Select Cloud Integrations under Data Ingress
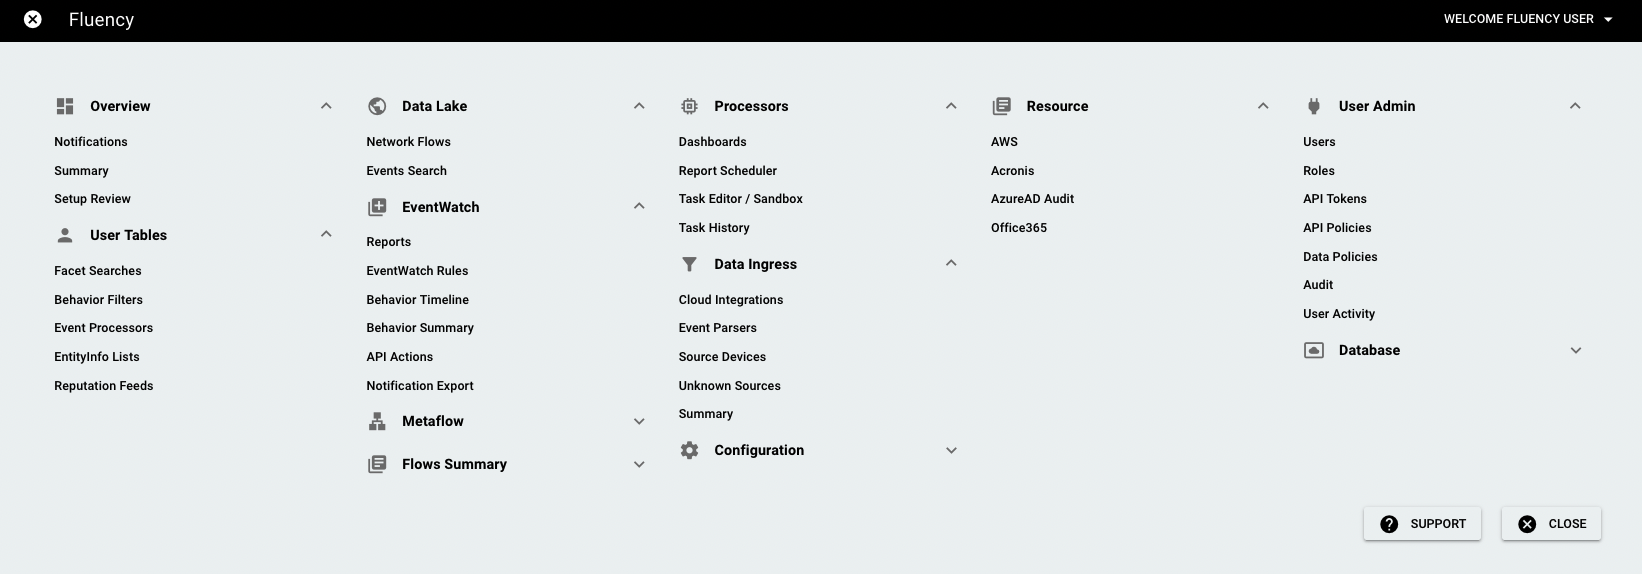1642x574 pixels. pyautogui.click(x=731, y=300)
